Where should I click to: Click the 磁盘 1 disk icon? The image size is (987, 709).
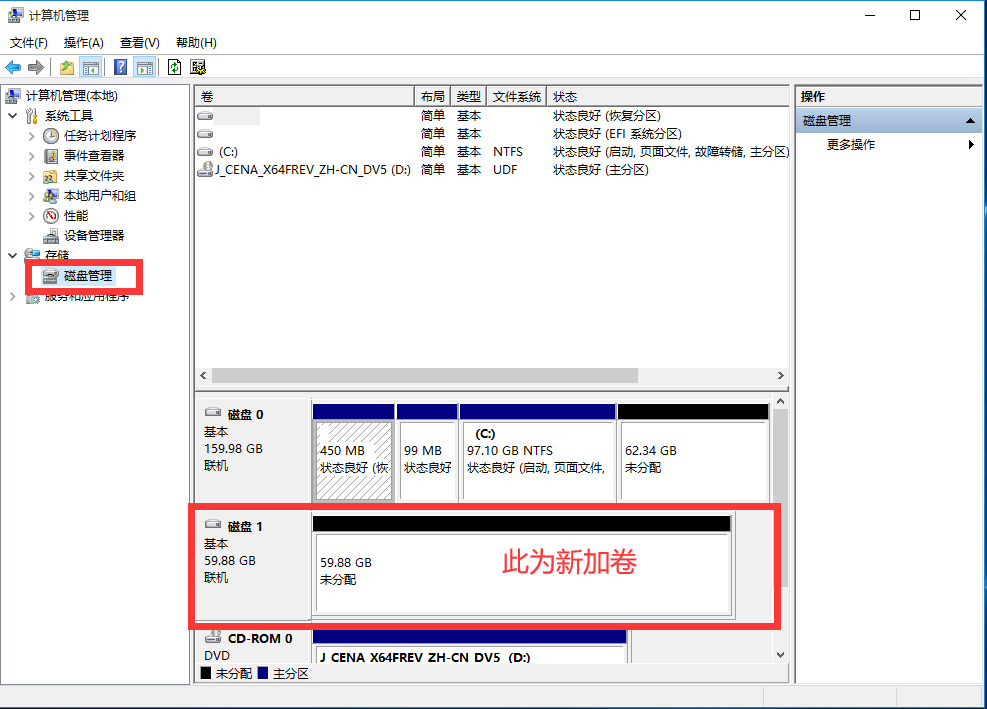[x=213, y=524]
